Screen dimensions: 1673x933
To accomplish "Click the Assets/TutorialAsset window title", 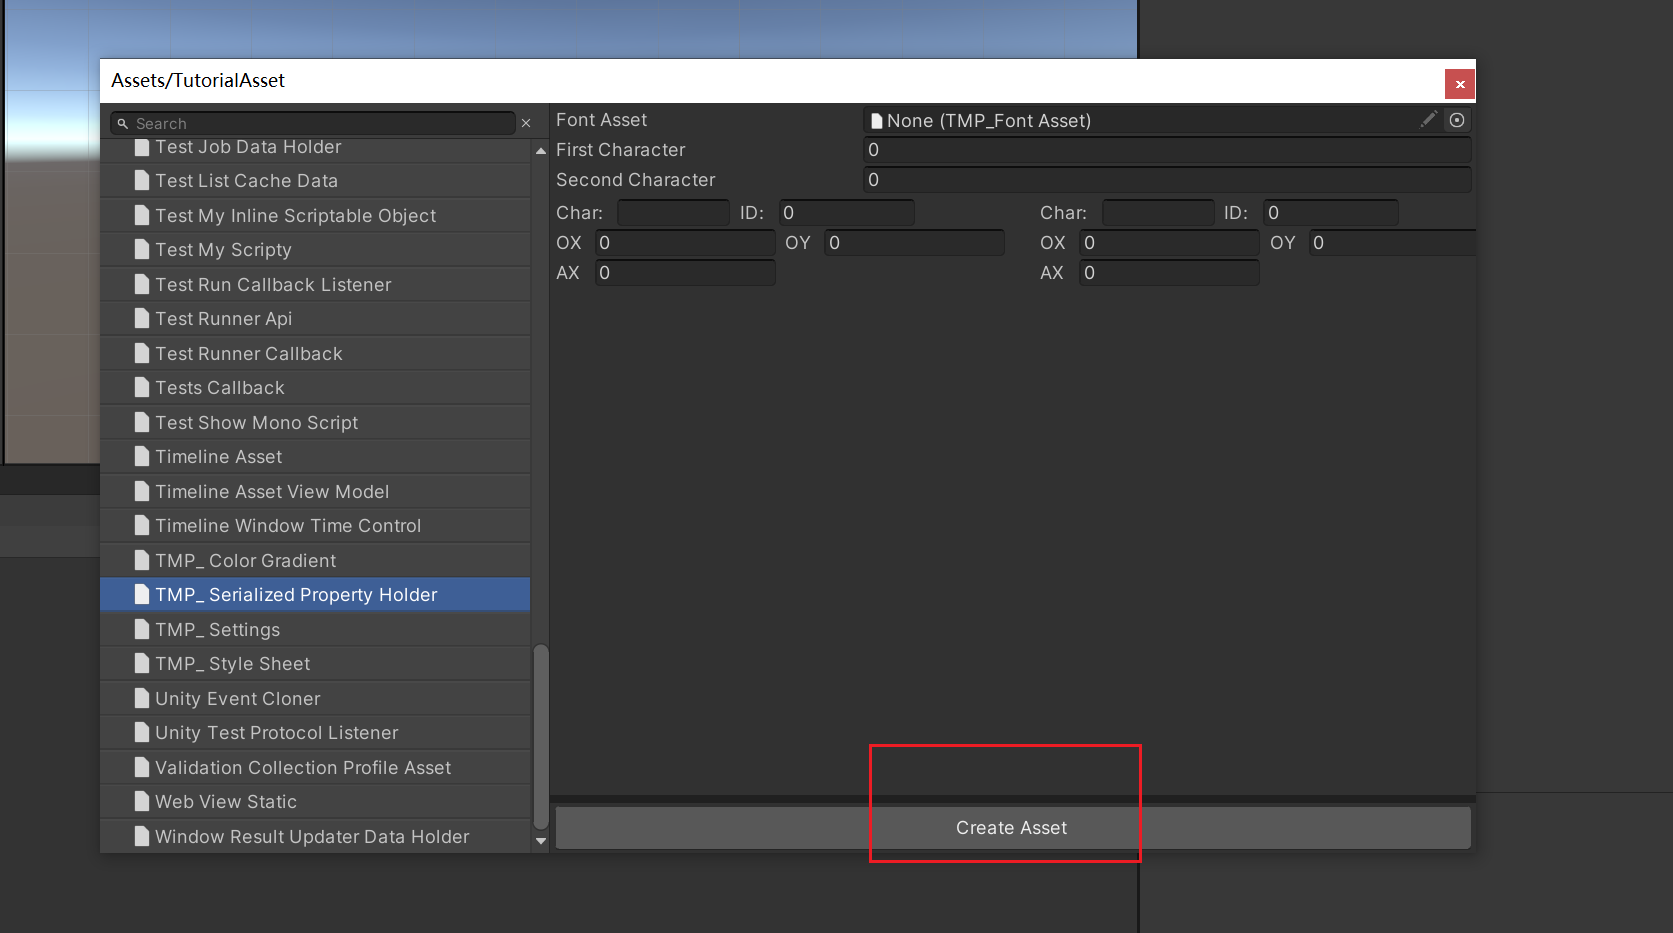I will [198, 80].
